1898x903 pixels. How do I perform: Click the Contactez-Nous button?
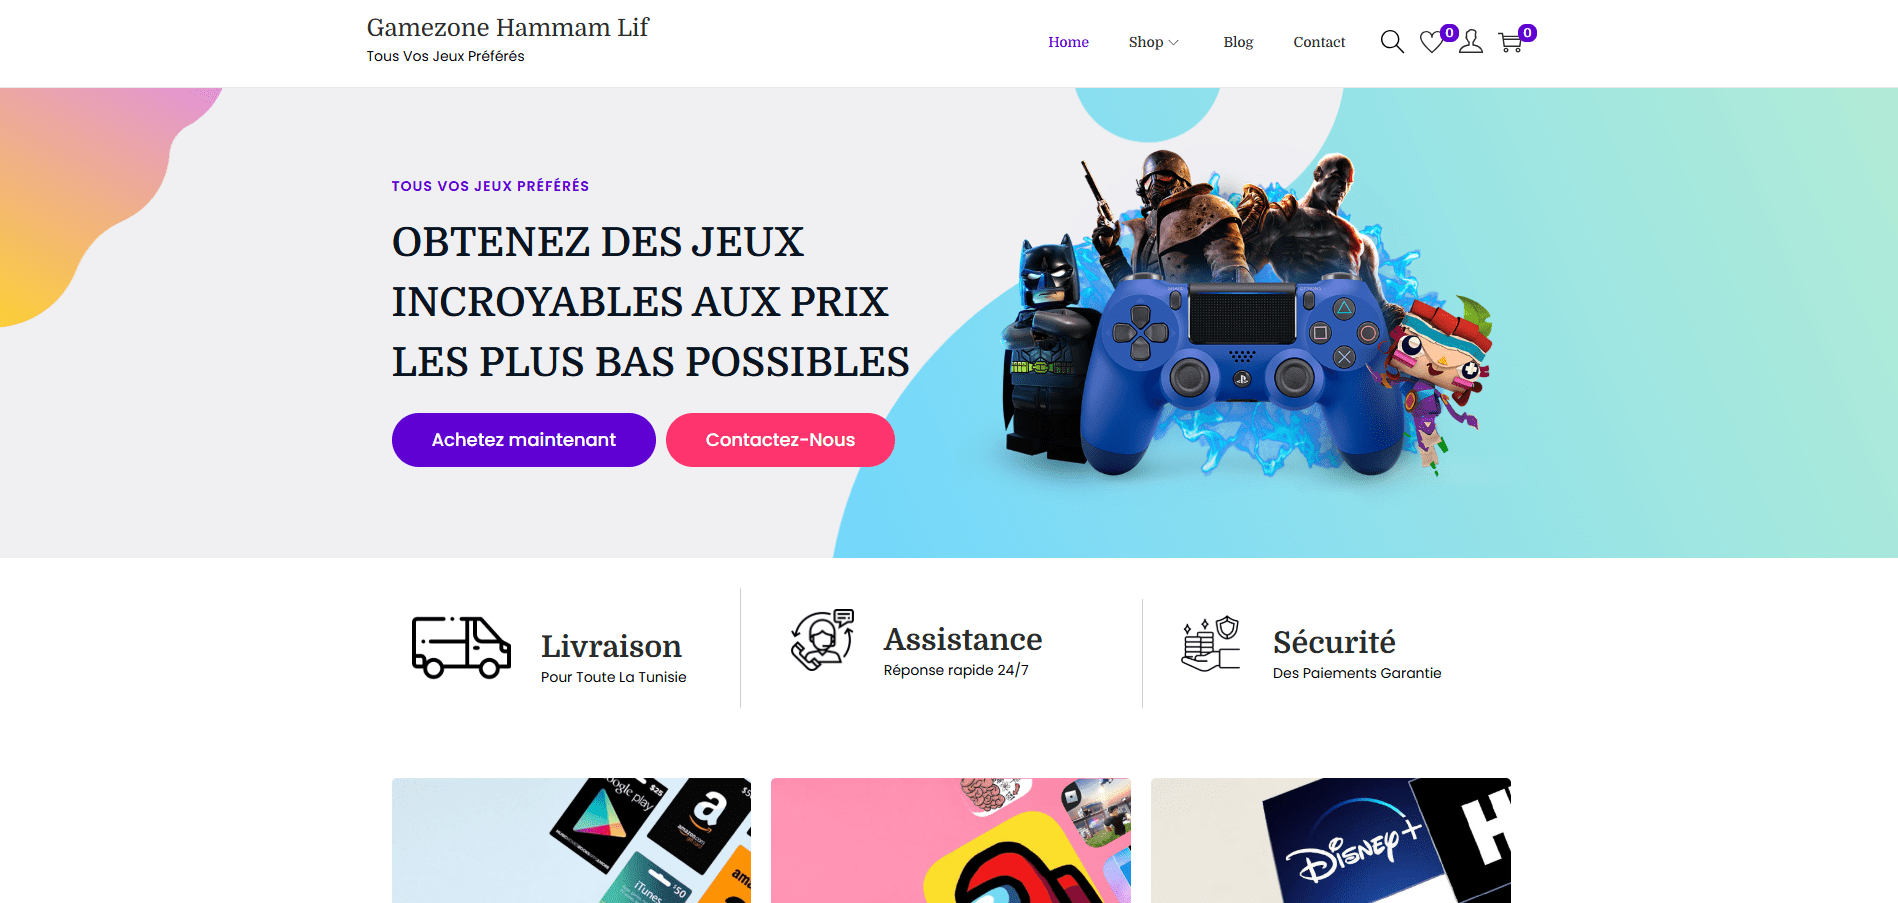point(780,440)
